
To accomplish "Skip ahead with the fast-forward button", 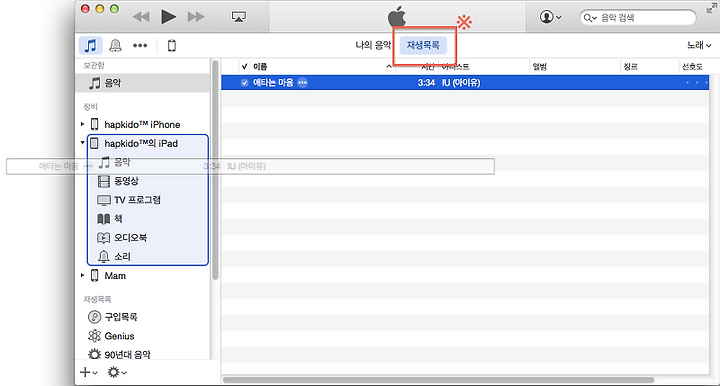I will (x=196, y=17).
